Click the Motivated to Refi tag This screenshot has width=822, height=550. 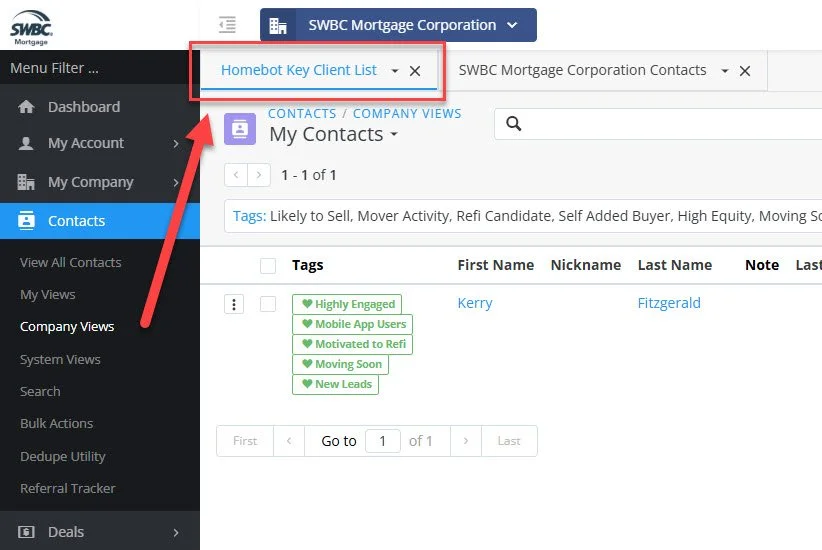tap(352, 344)
